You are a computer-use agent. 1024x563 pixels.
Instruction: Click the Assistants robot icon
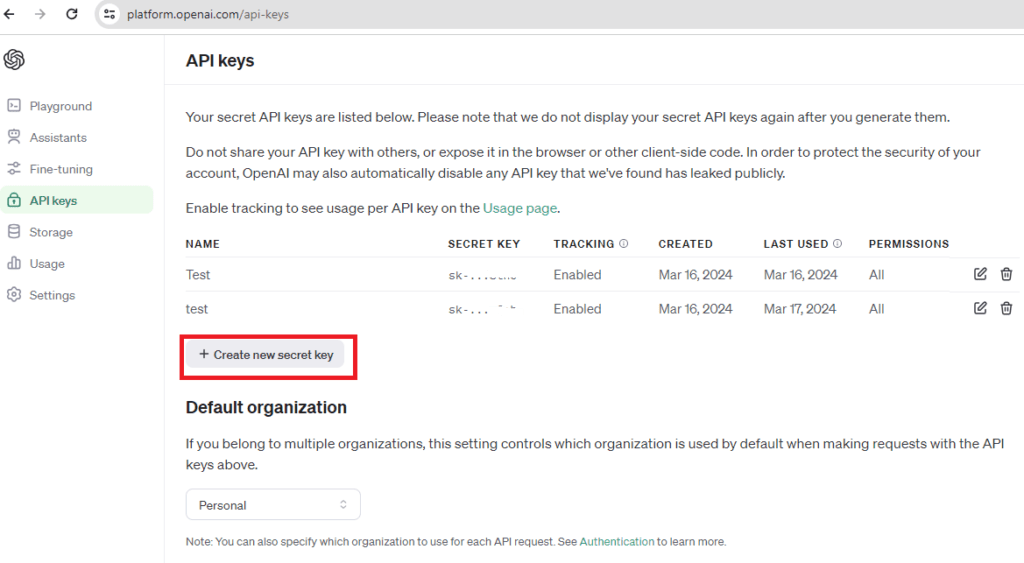tap(14, 137)
